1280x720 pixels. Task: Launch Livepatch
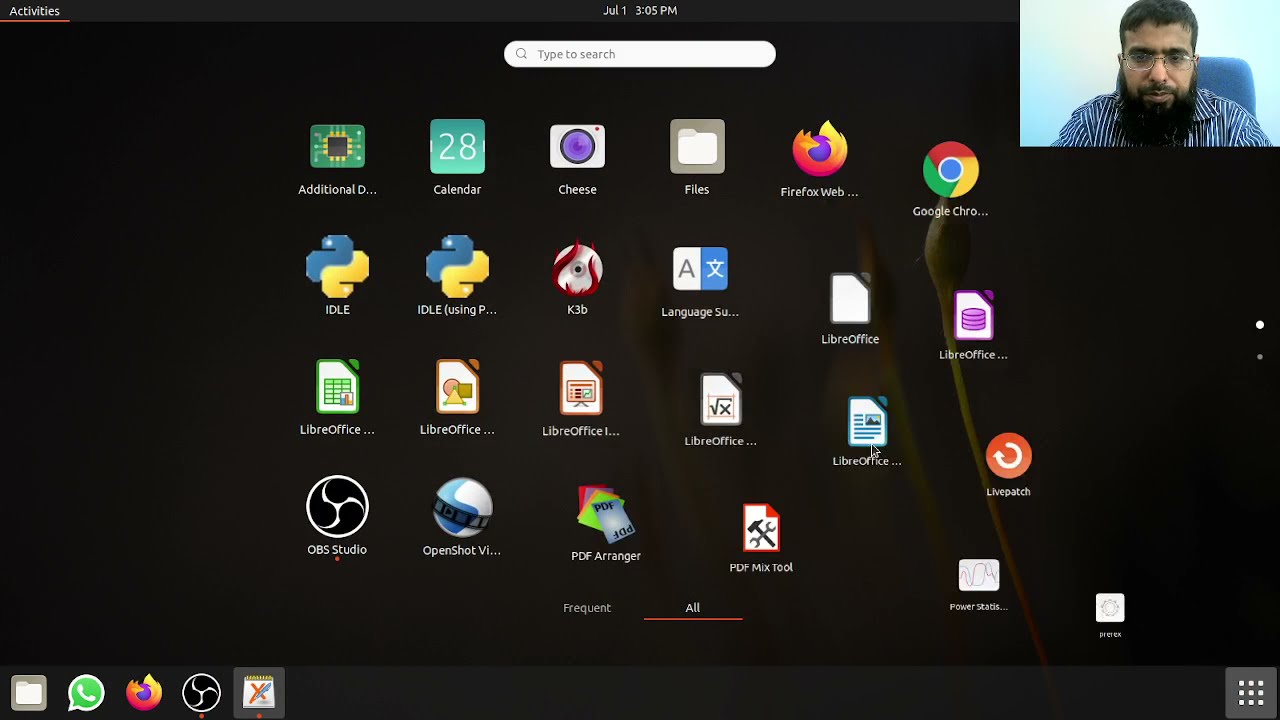pyautogui.click(x=1008, y=456)
